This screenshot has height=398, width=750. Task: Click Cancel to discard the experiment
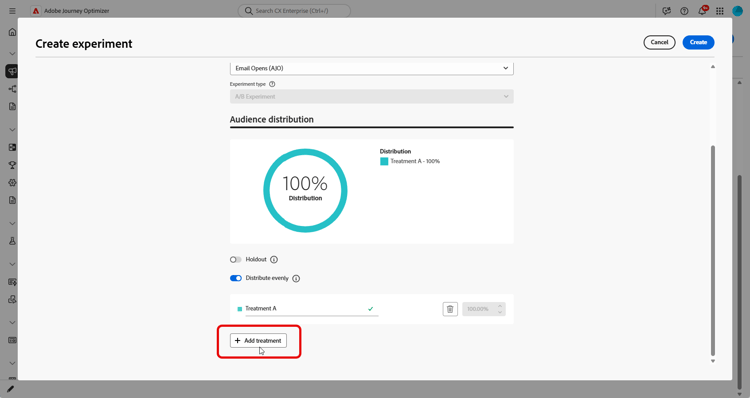[x=659, y=43]
